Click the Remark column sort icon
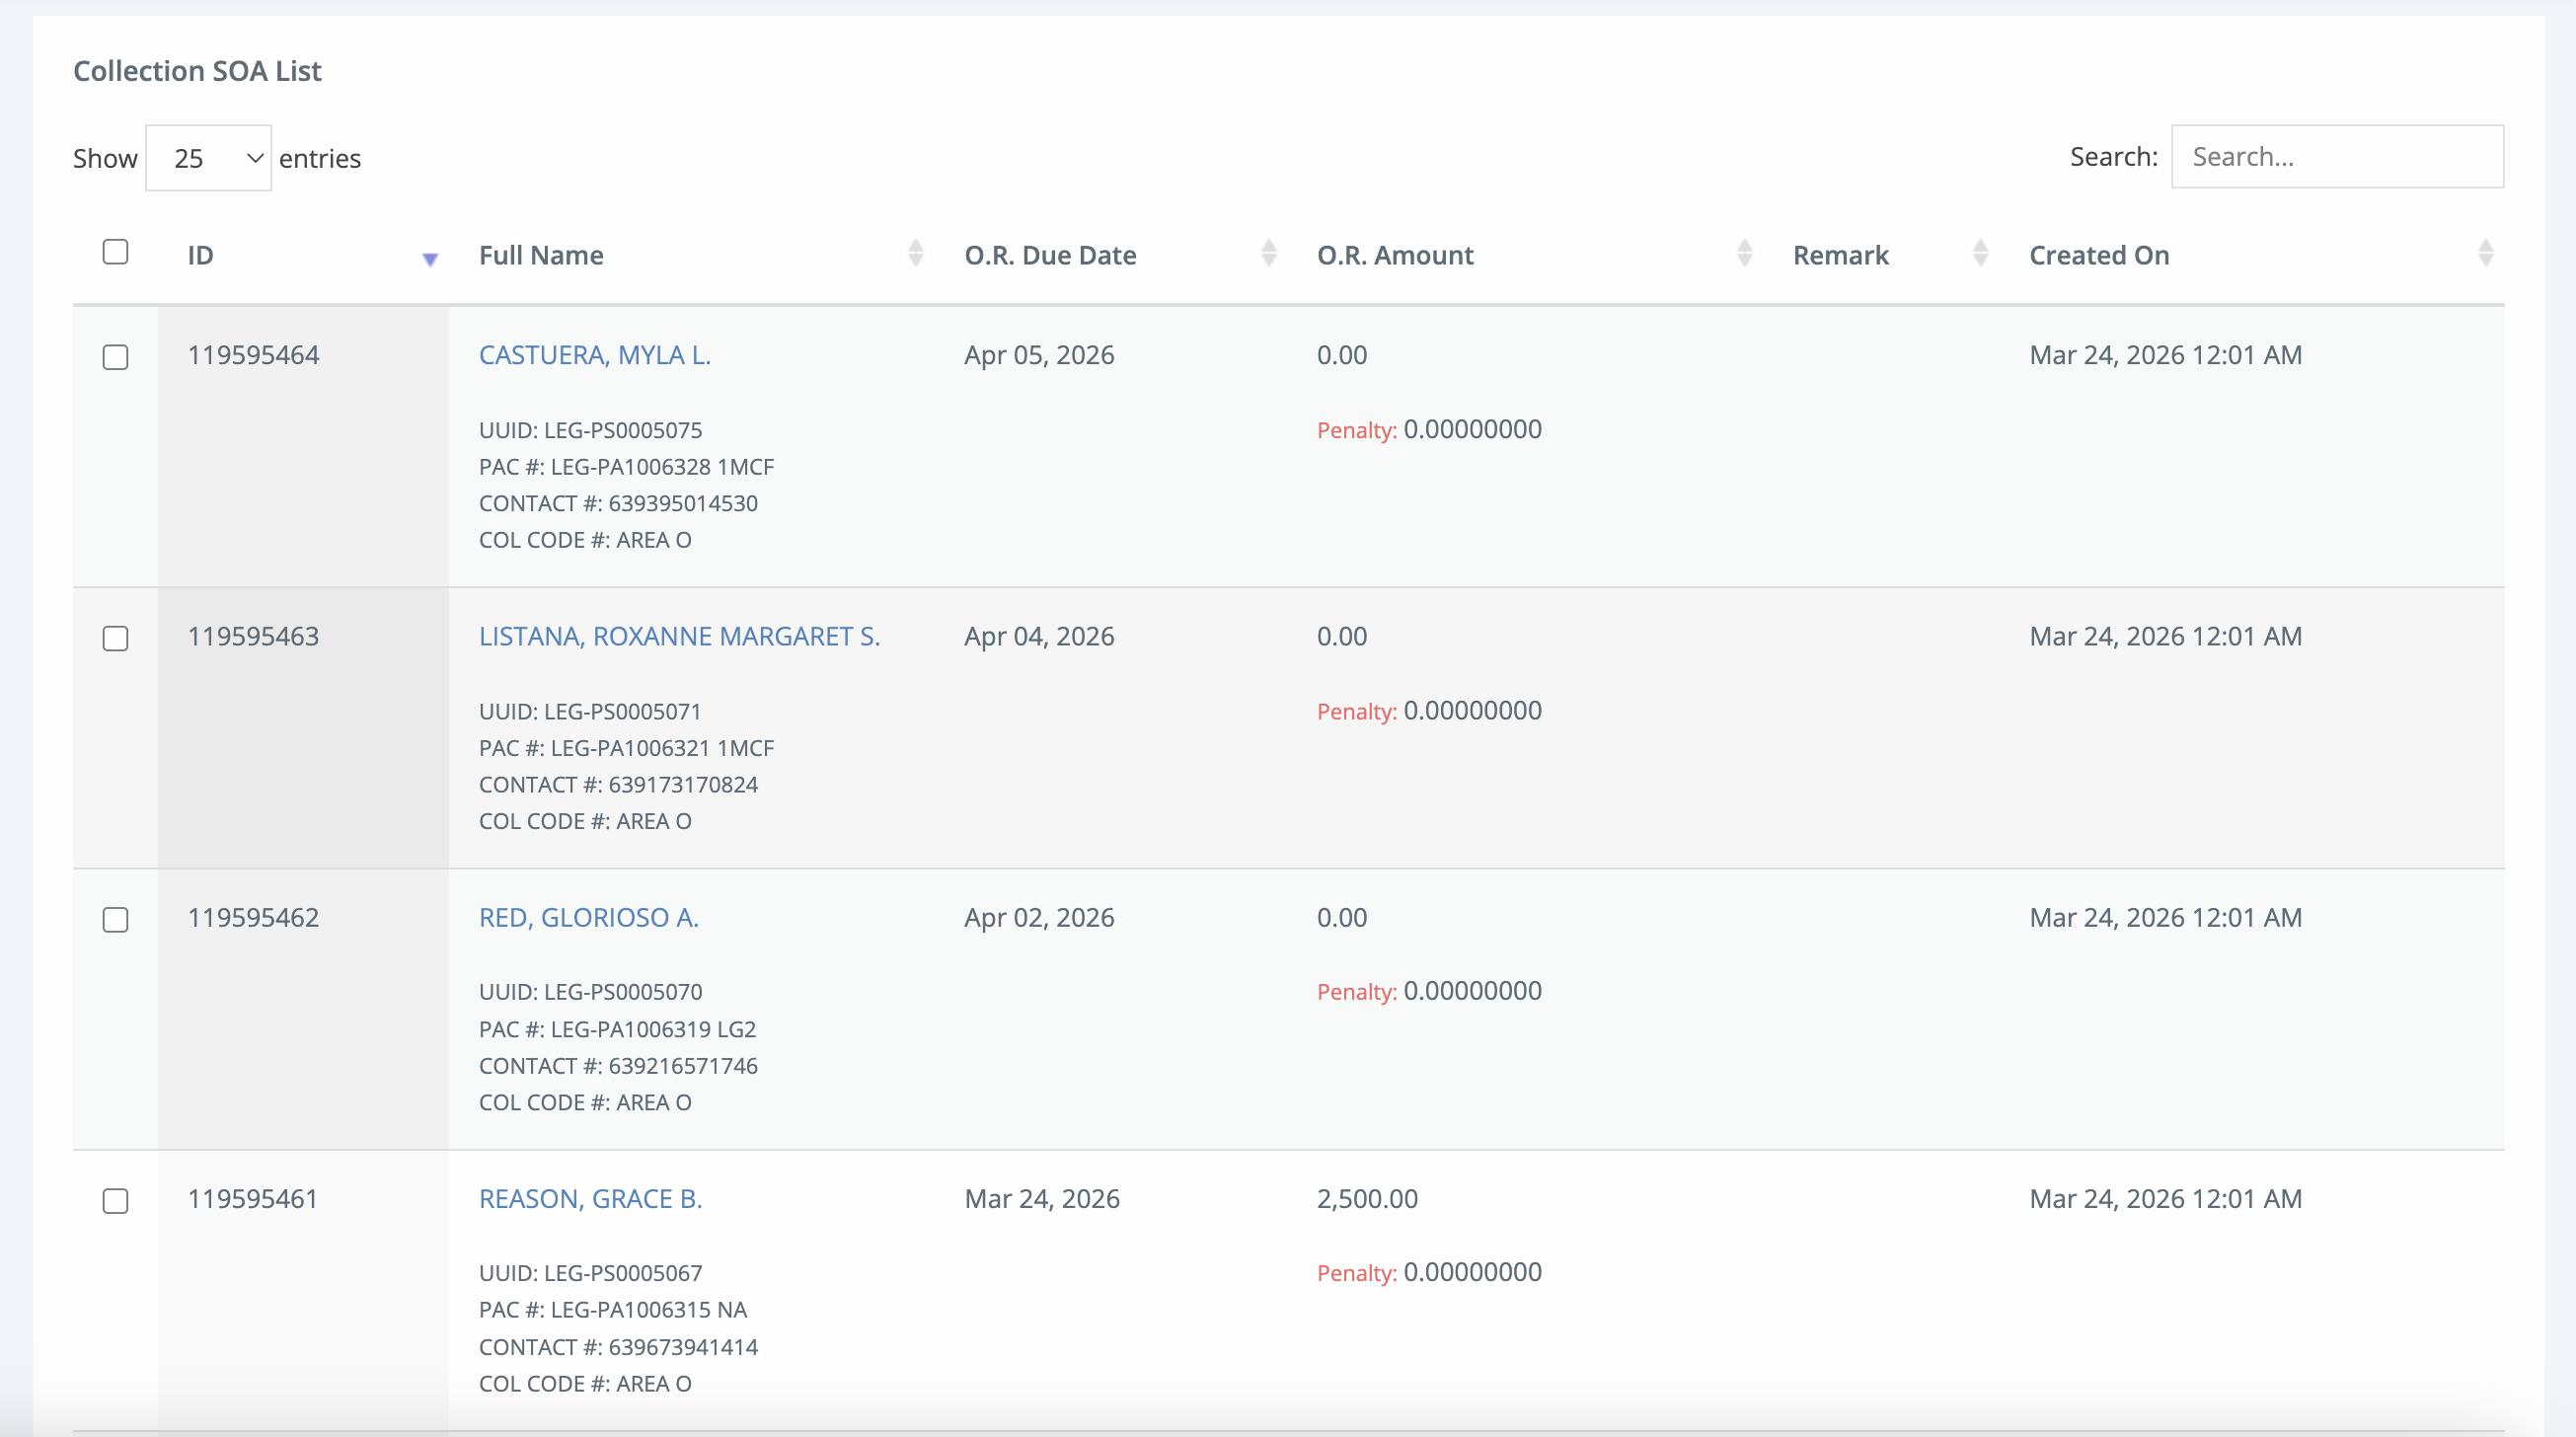This screenshot has height=1437, width=2576. 1979,254
